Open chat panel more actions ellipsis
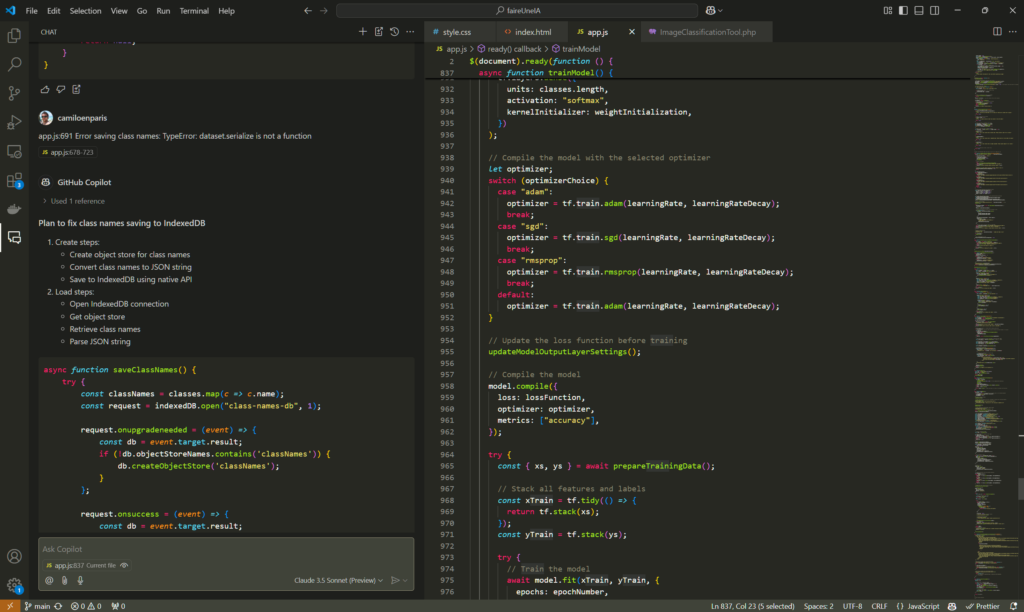The image size is (1024, 612). (410, 31)
